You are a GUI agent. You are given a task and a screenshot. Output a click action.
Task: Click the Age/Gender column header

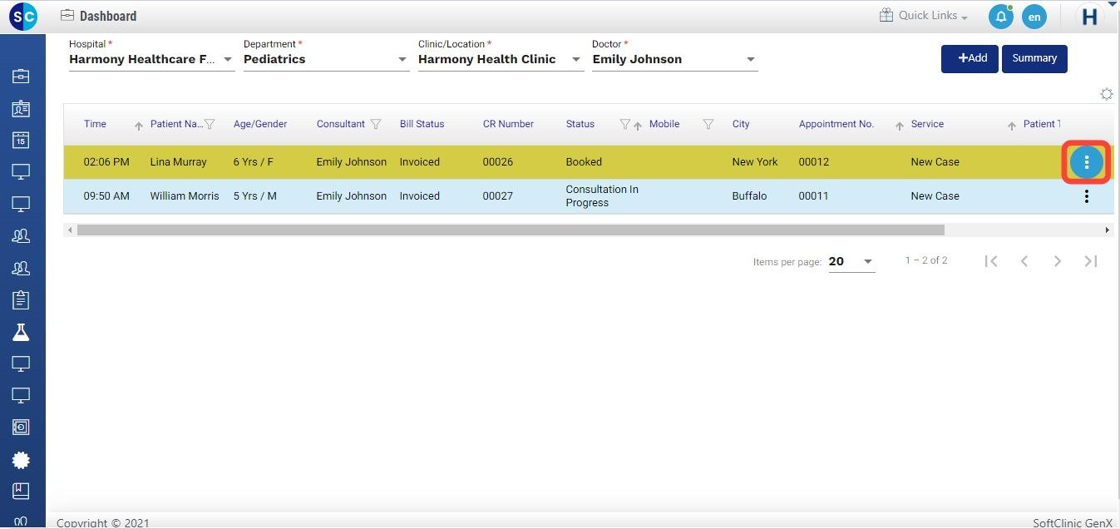coord(260,124)
